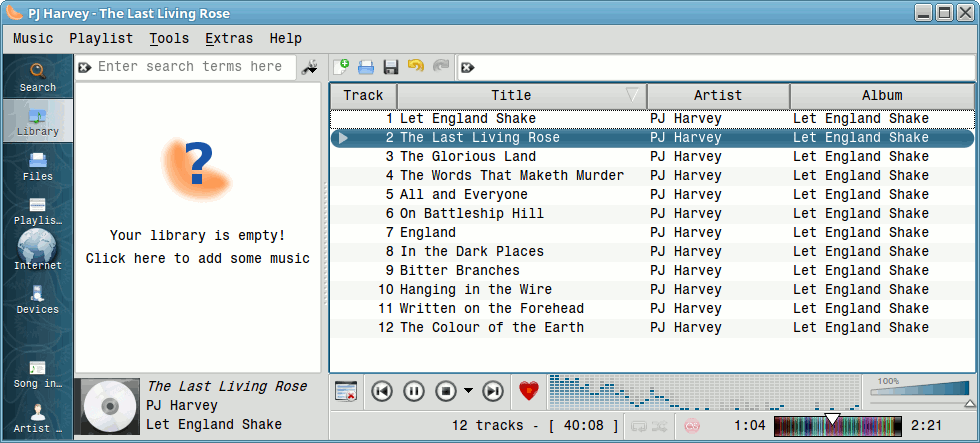Skip to the previous track
This screenshot has height=443, width=980.
(382, 391)
